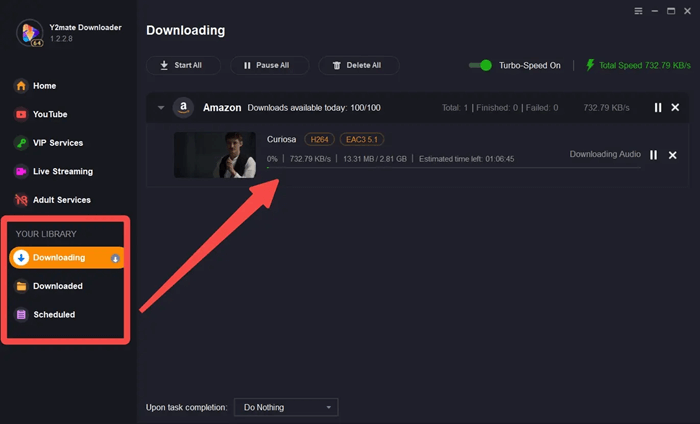Click the Amazon service logo icon

(183, 108)
